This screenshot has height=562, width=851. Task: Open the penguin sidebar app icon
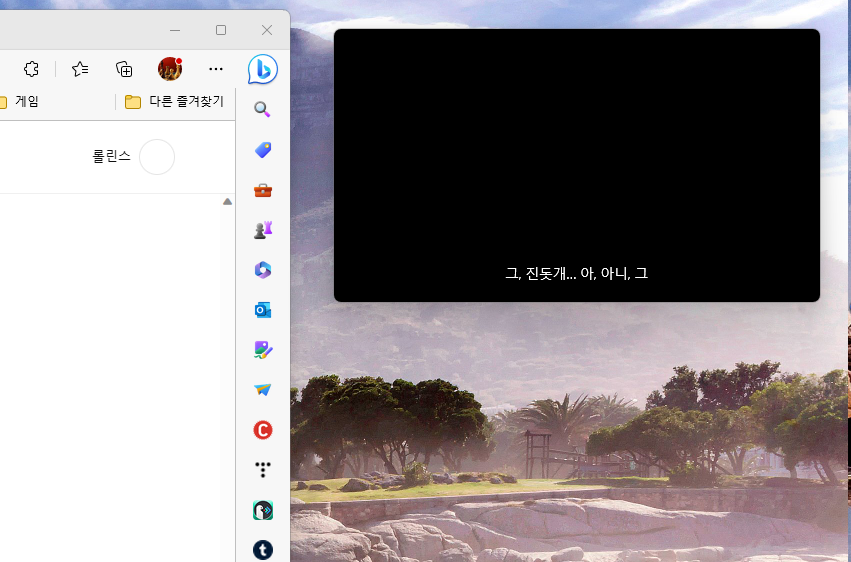point(263,510)
